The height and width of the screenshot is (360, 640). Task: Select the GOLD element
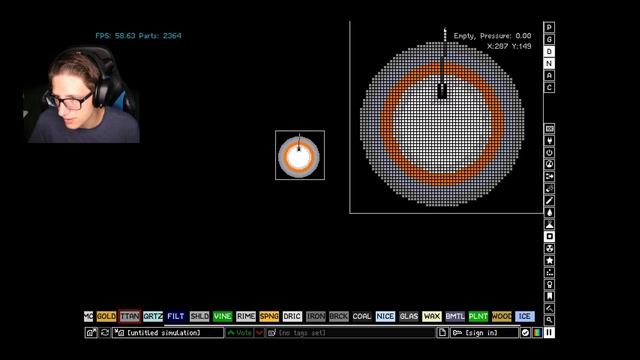tap(106, 316)
